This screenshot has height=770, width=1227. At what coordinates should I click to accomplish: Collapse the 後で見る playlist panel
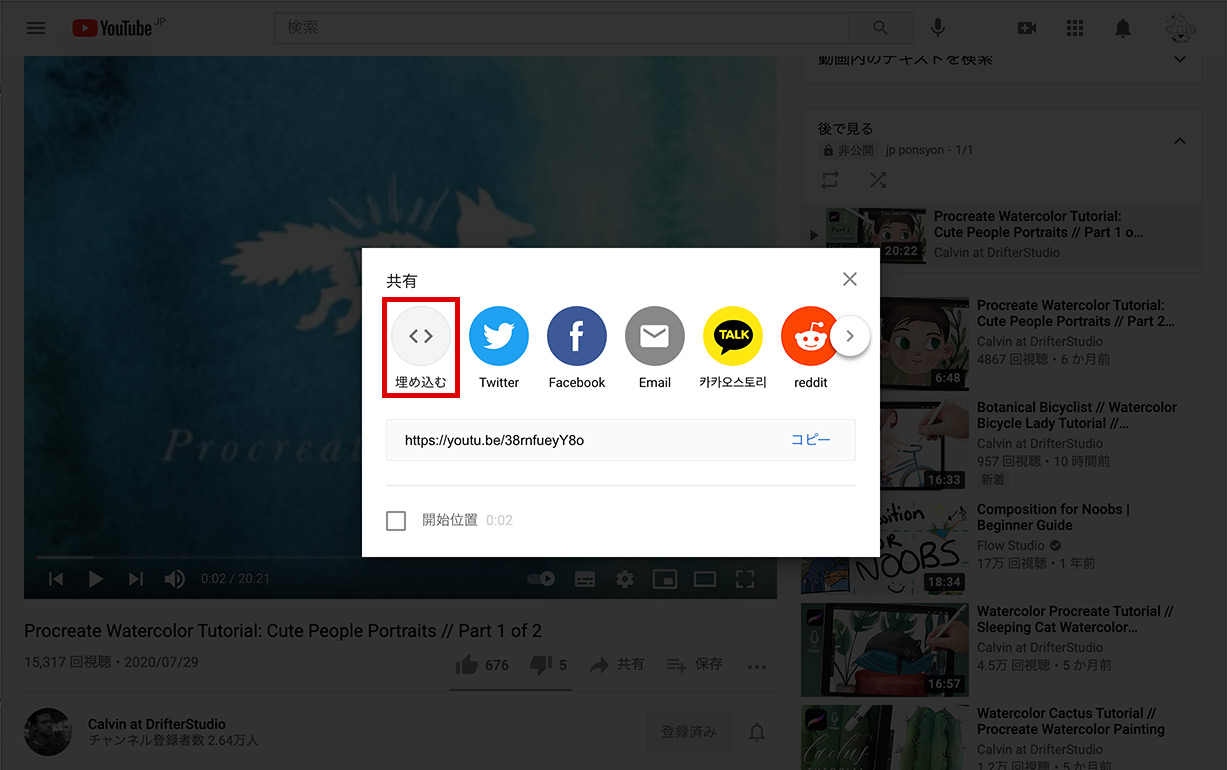pos(1180,141)
